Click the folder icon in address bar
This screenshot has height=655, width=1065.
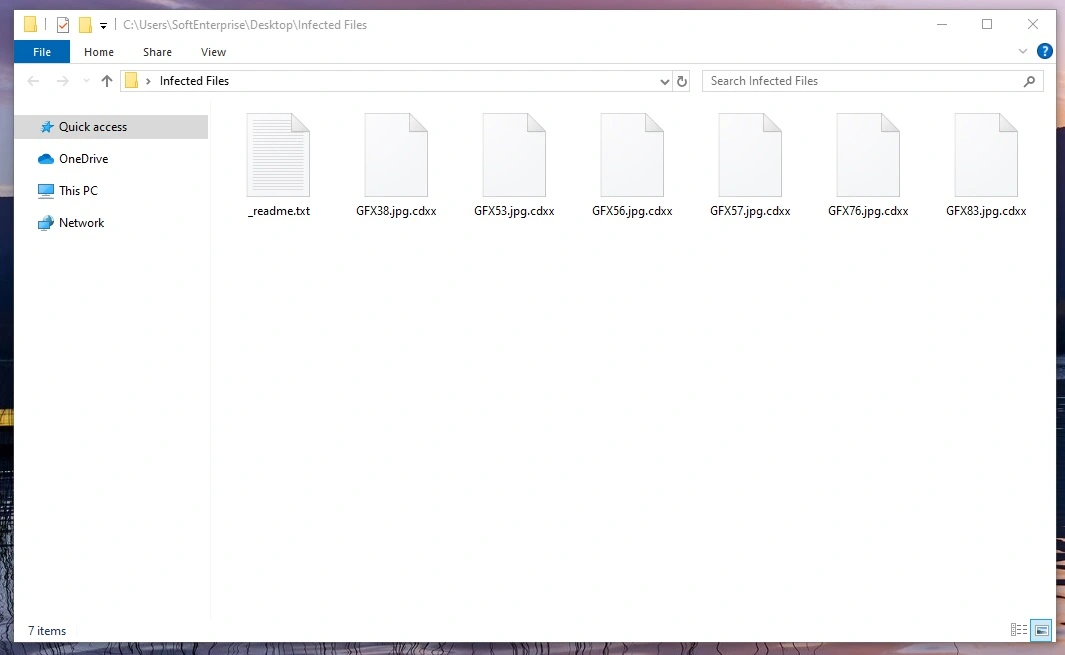point(132,81)
